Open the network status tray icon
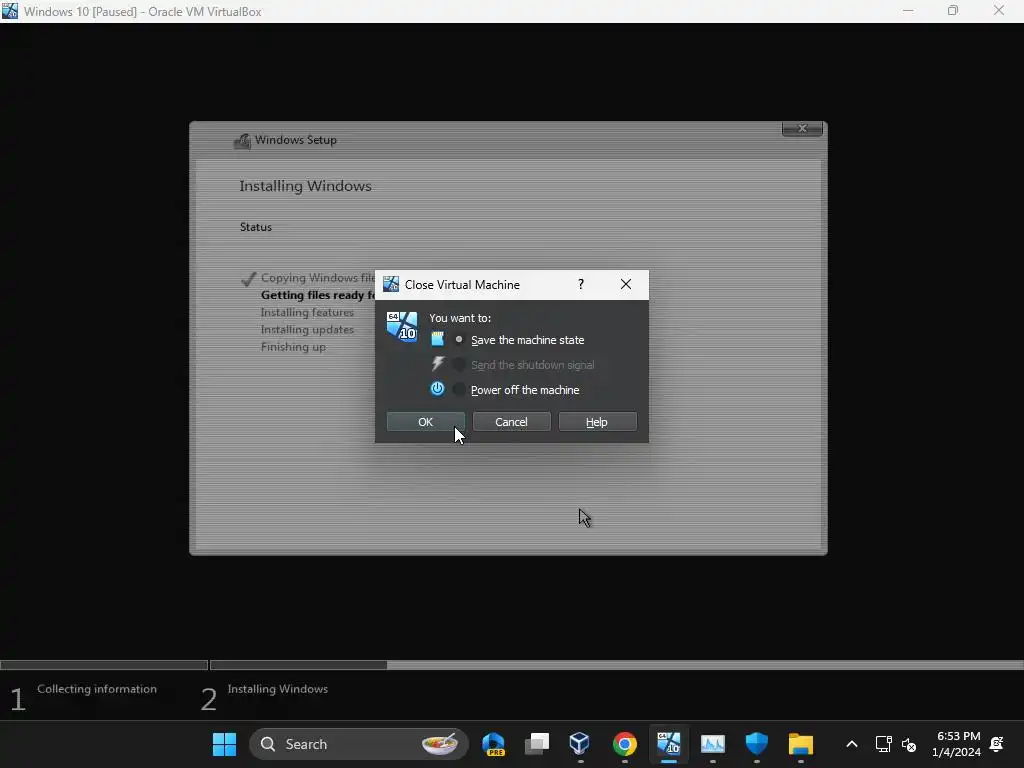The height and width of the screenshot is (768, 1024). point(883,744)
